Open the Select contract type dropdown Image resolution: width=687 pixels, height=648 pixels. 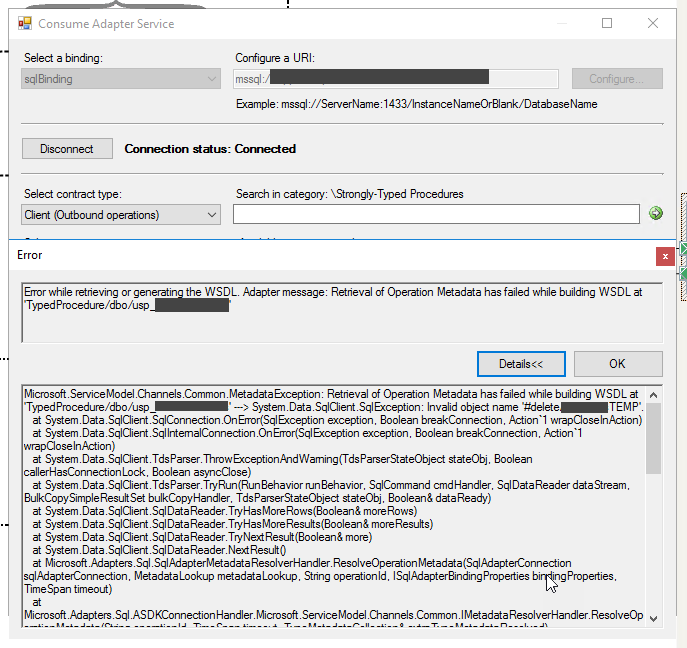[121, 215]
